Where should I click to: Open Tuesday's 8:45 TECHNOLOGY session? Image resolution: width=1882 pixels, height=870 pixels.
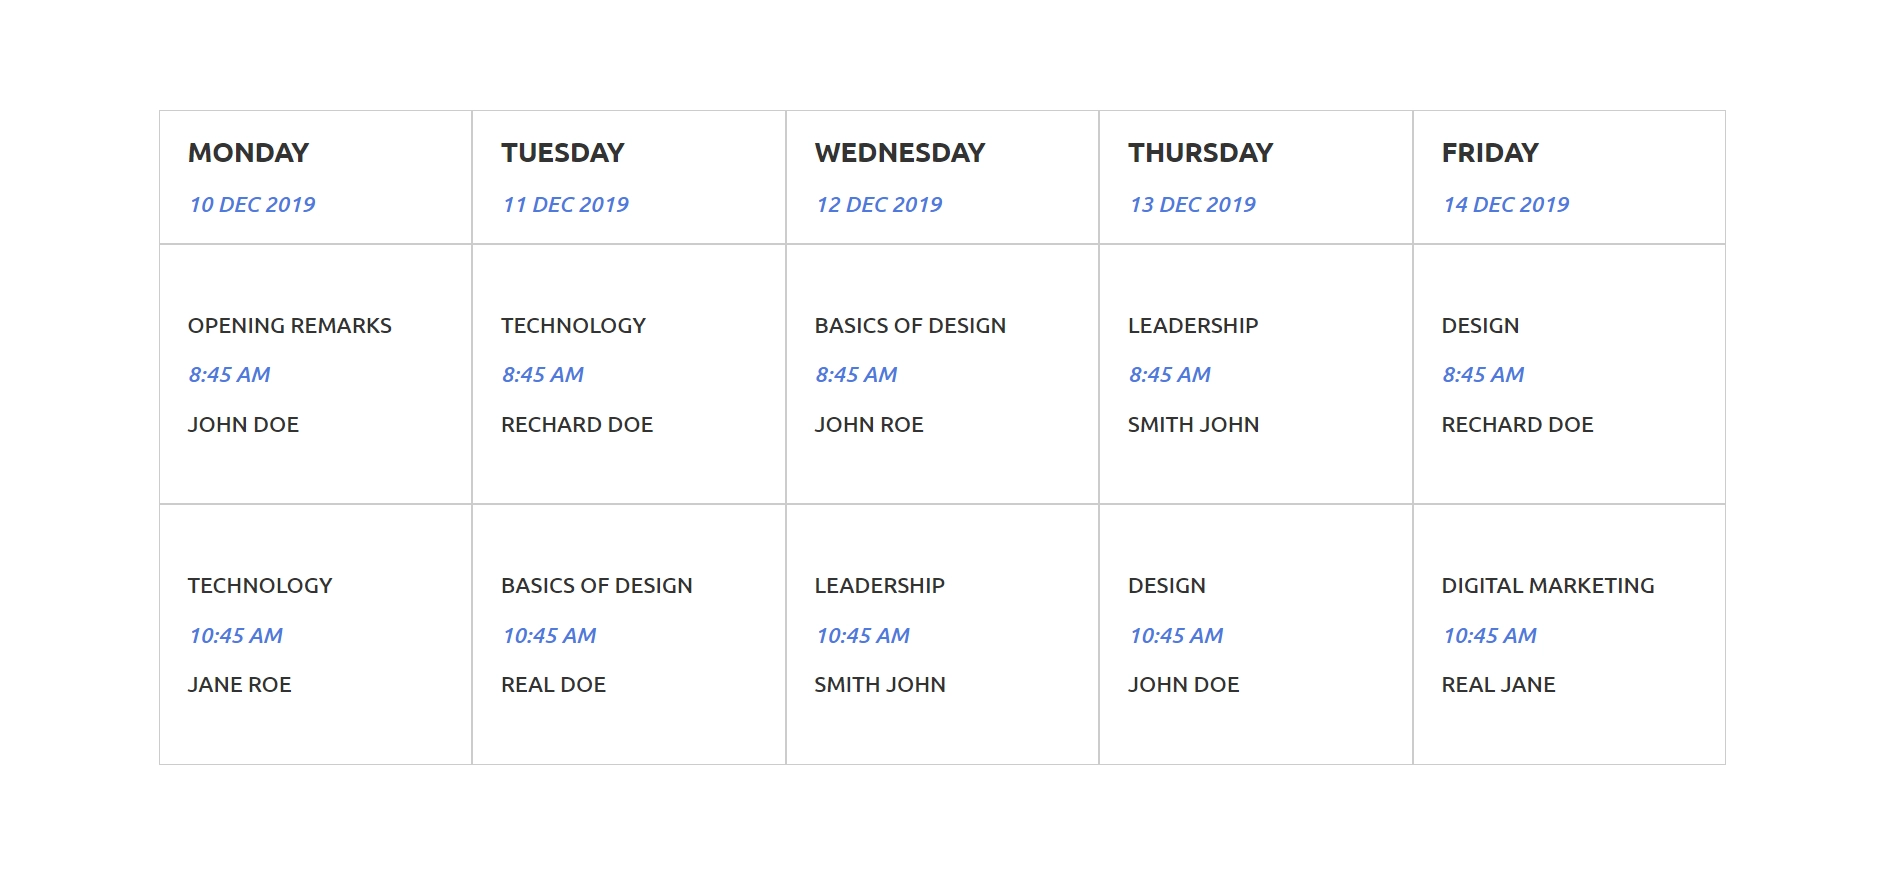pos(573,325)
